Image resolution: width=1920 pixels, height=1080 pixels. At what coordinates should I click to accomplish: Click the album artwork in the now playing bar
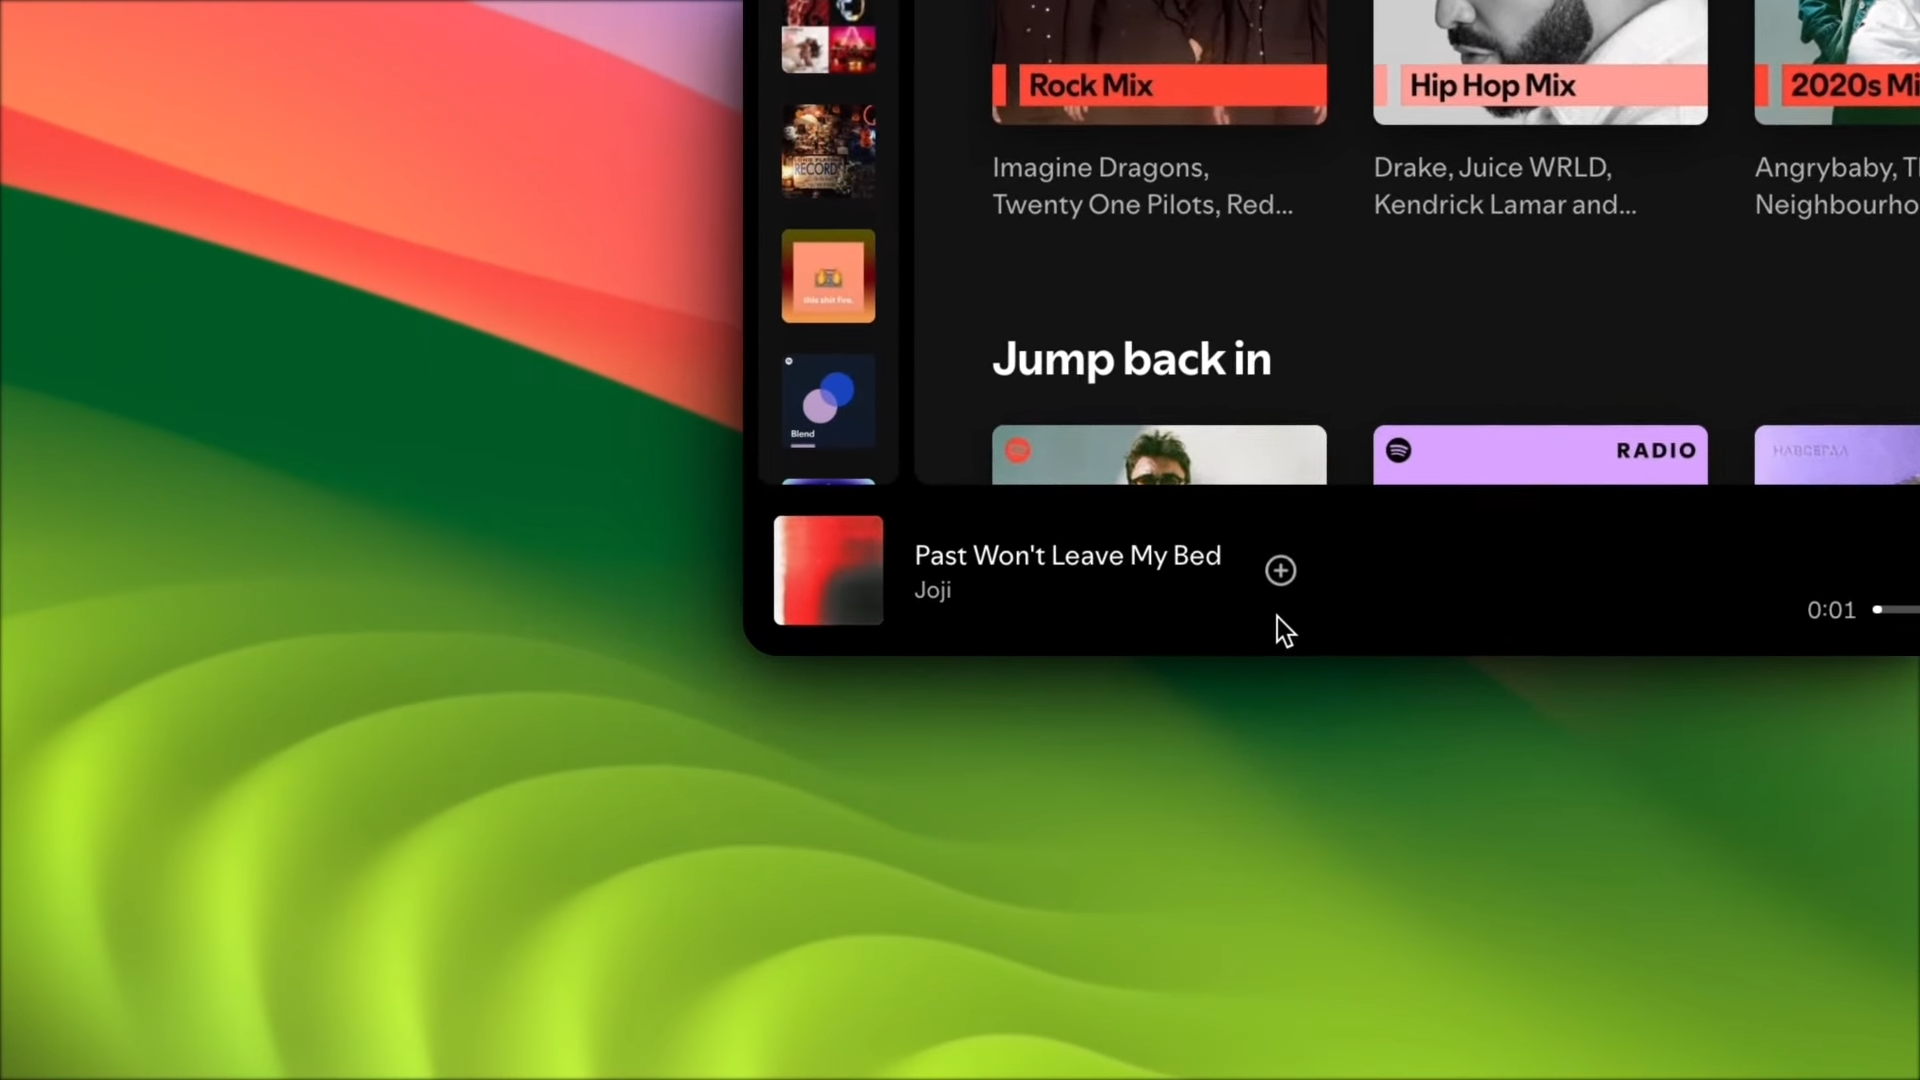pos(828,570)
